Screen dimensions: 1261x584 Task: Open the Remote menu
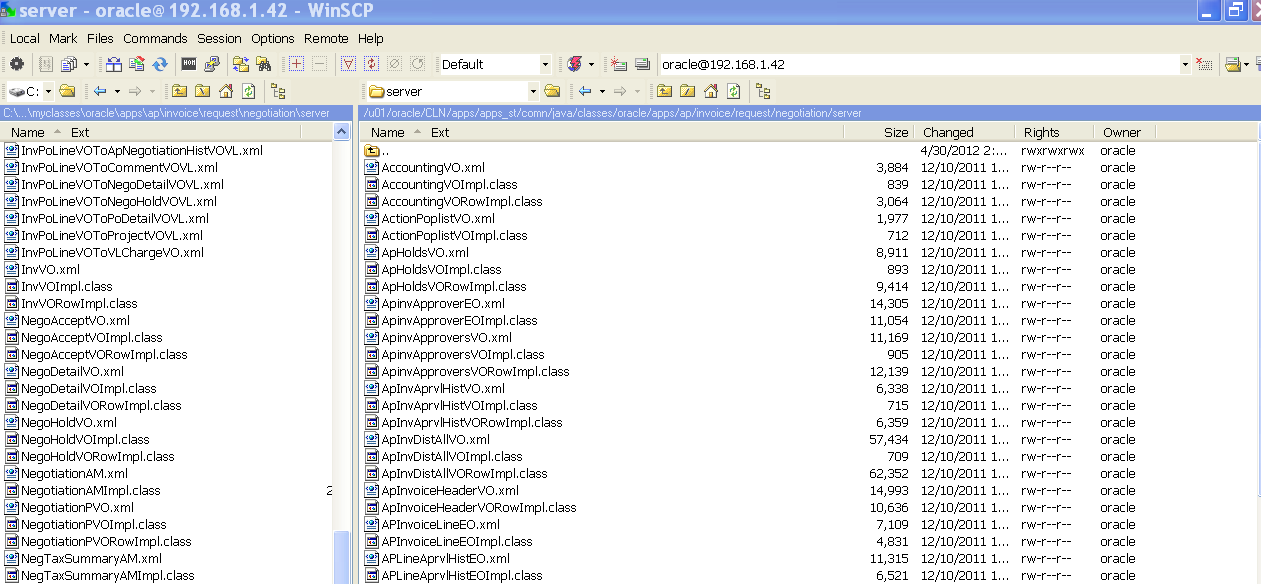tap(326, 38)
